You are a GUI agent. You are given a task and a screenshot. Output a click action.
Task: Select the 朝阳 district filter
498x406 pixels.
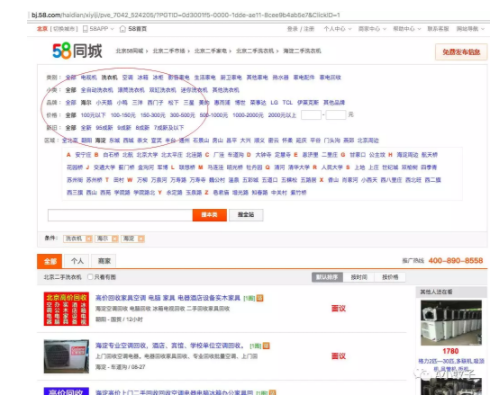click(x=87, y=141)
